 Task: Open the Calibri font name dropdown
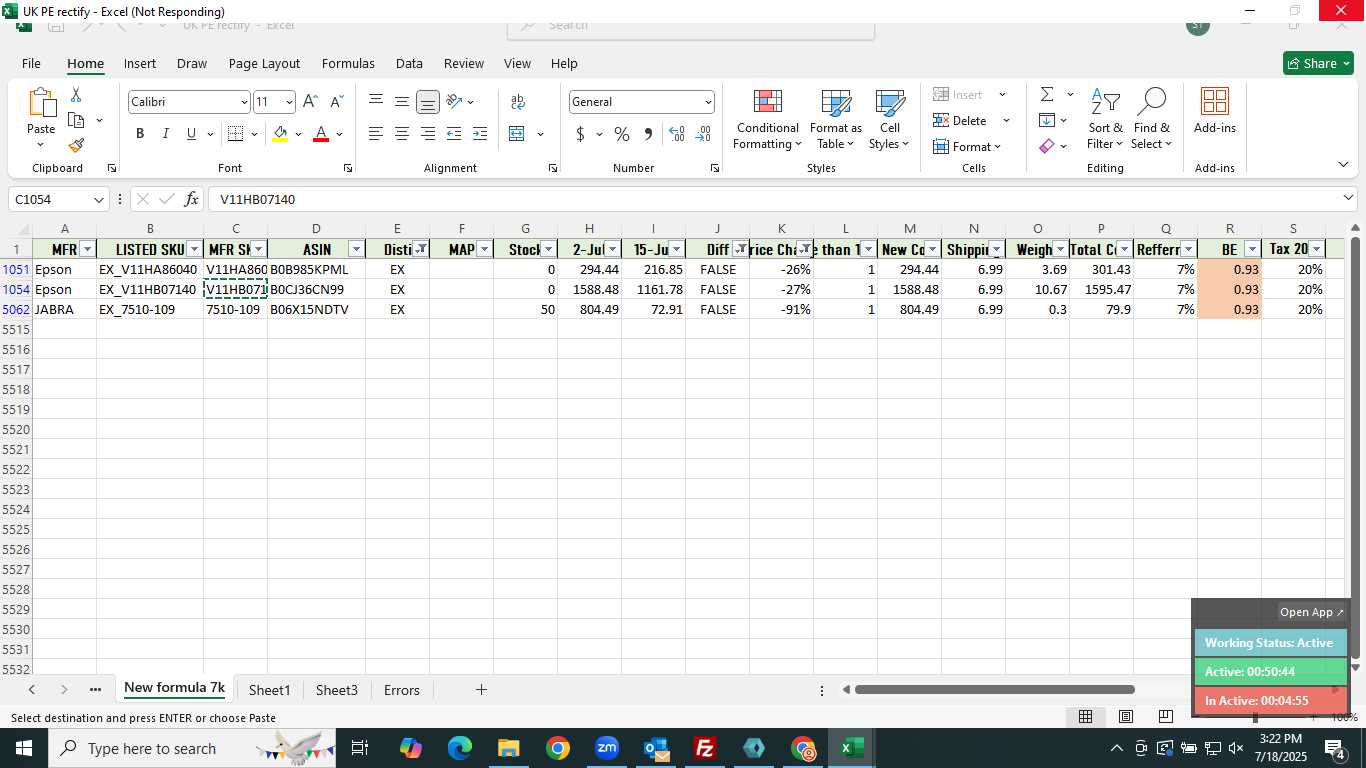point(243,102)
